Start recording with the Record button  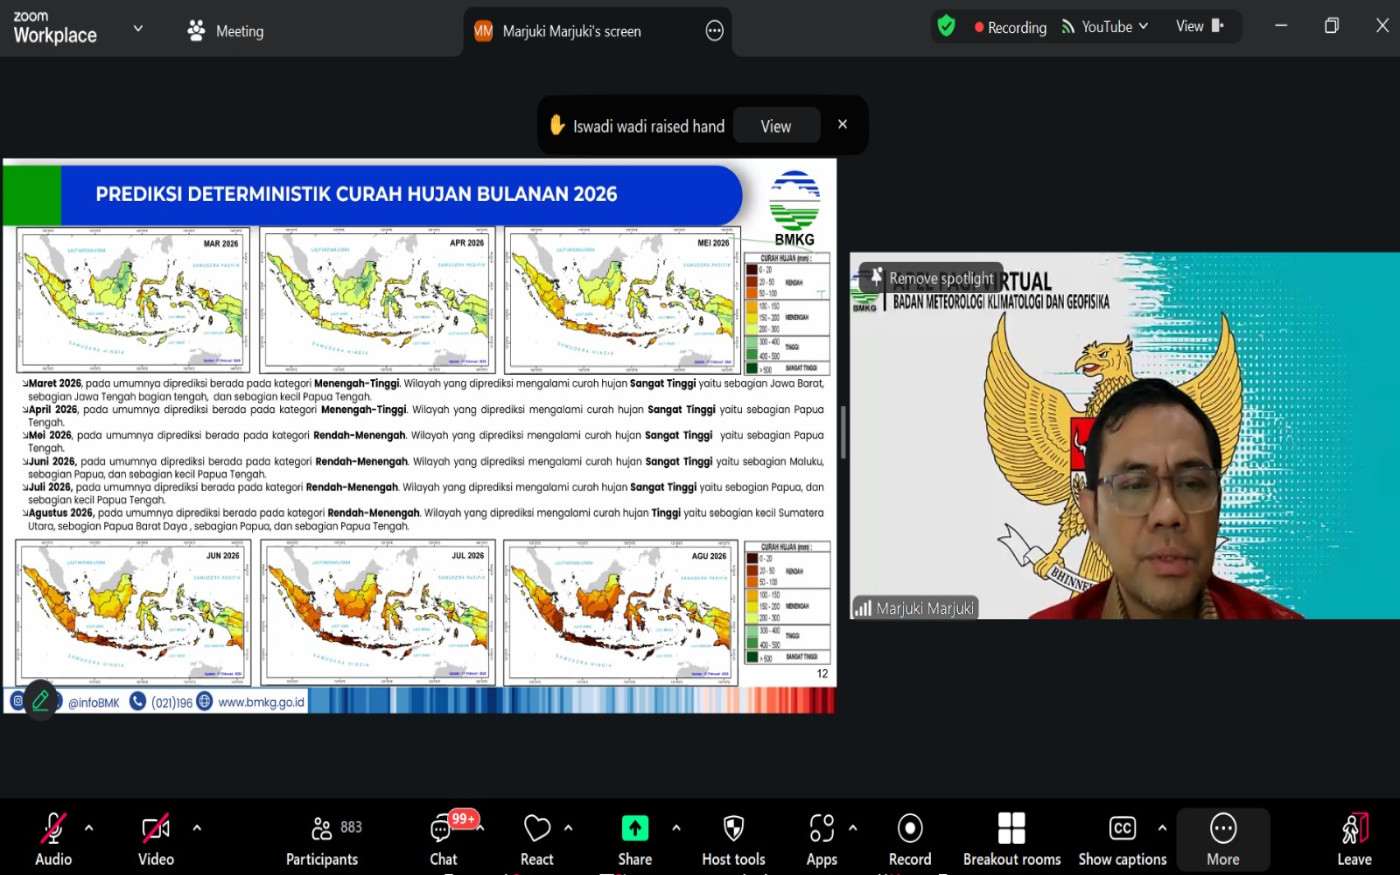pos(909,839)
